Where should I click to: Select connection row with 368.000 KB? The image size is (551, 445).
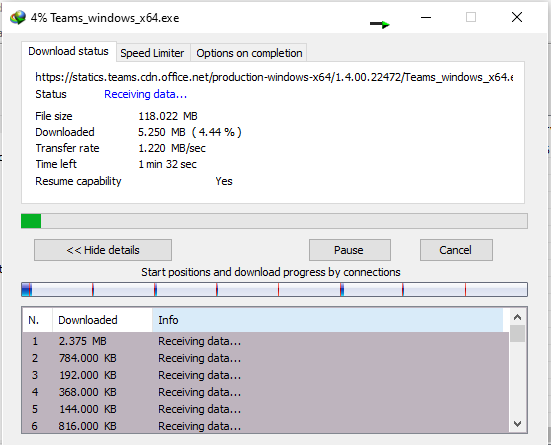(266, 392)
